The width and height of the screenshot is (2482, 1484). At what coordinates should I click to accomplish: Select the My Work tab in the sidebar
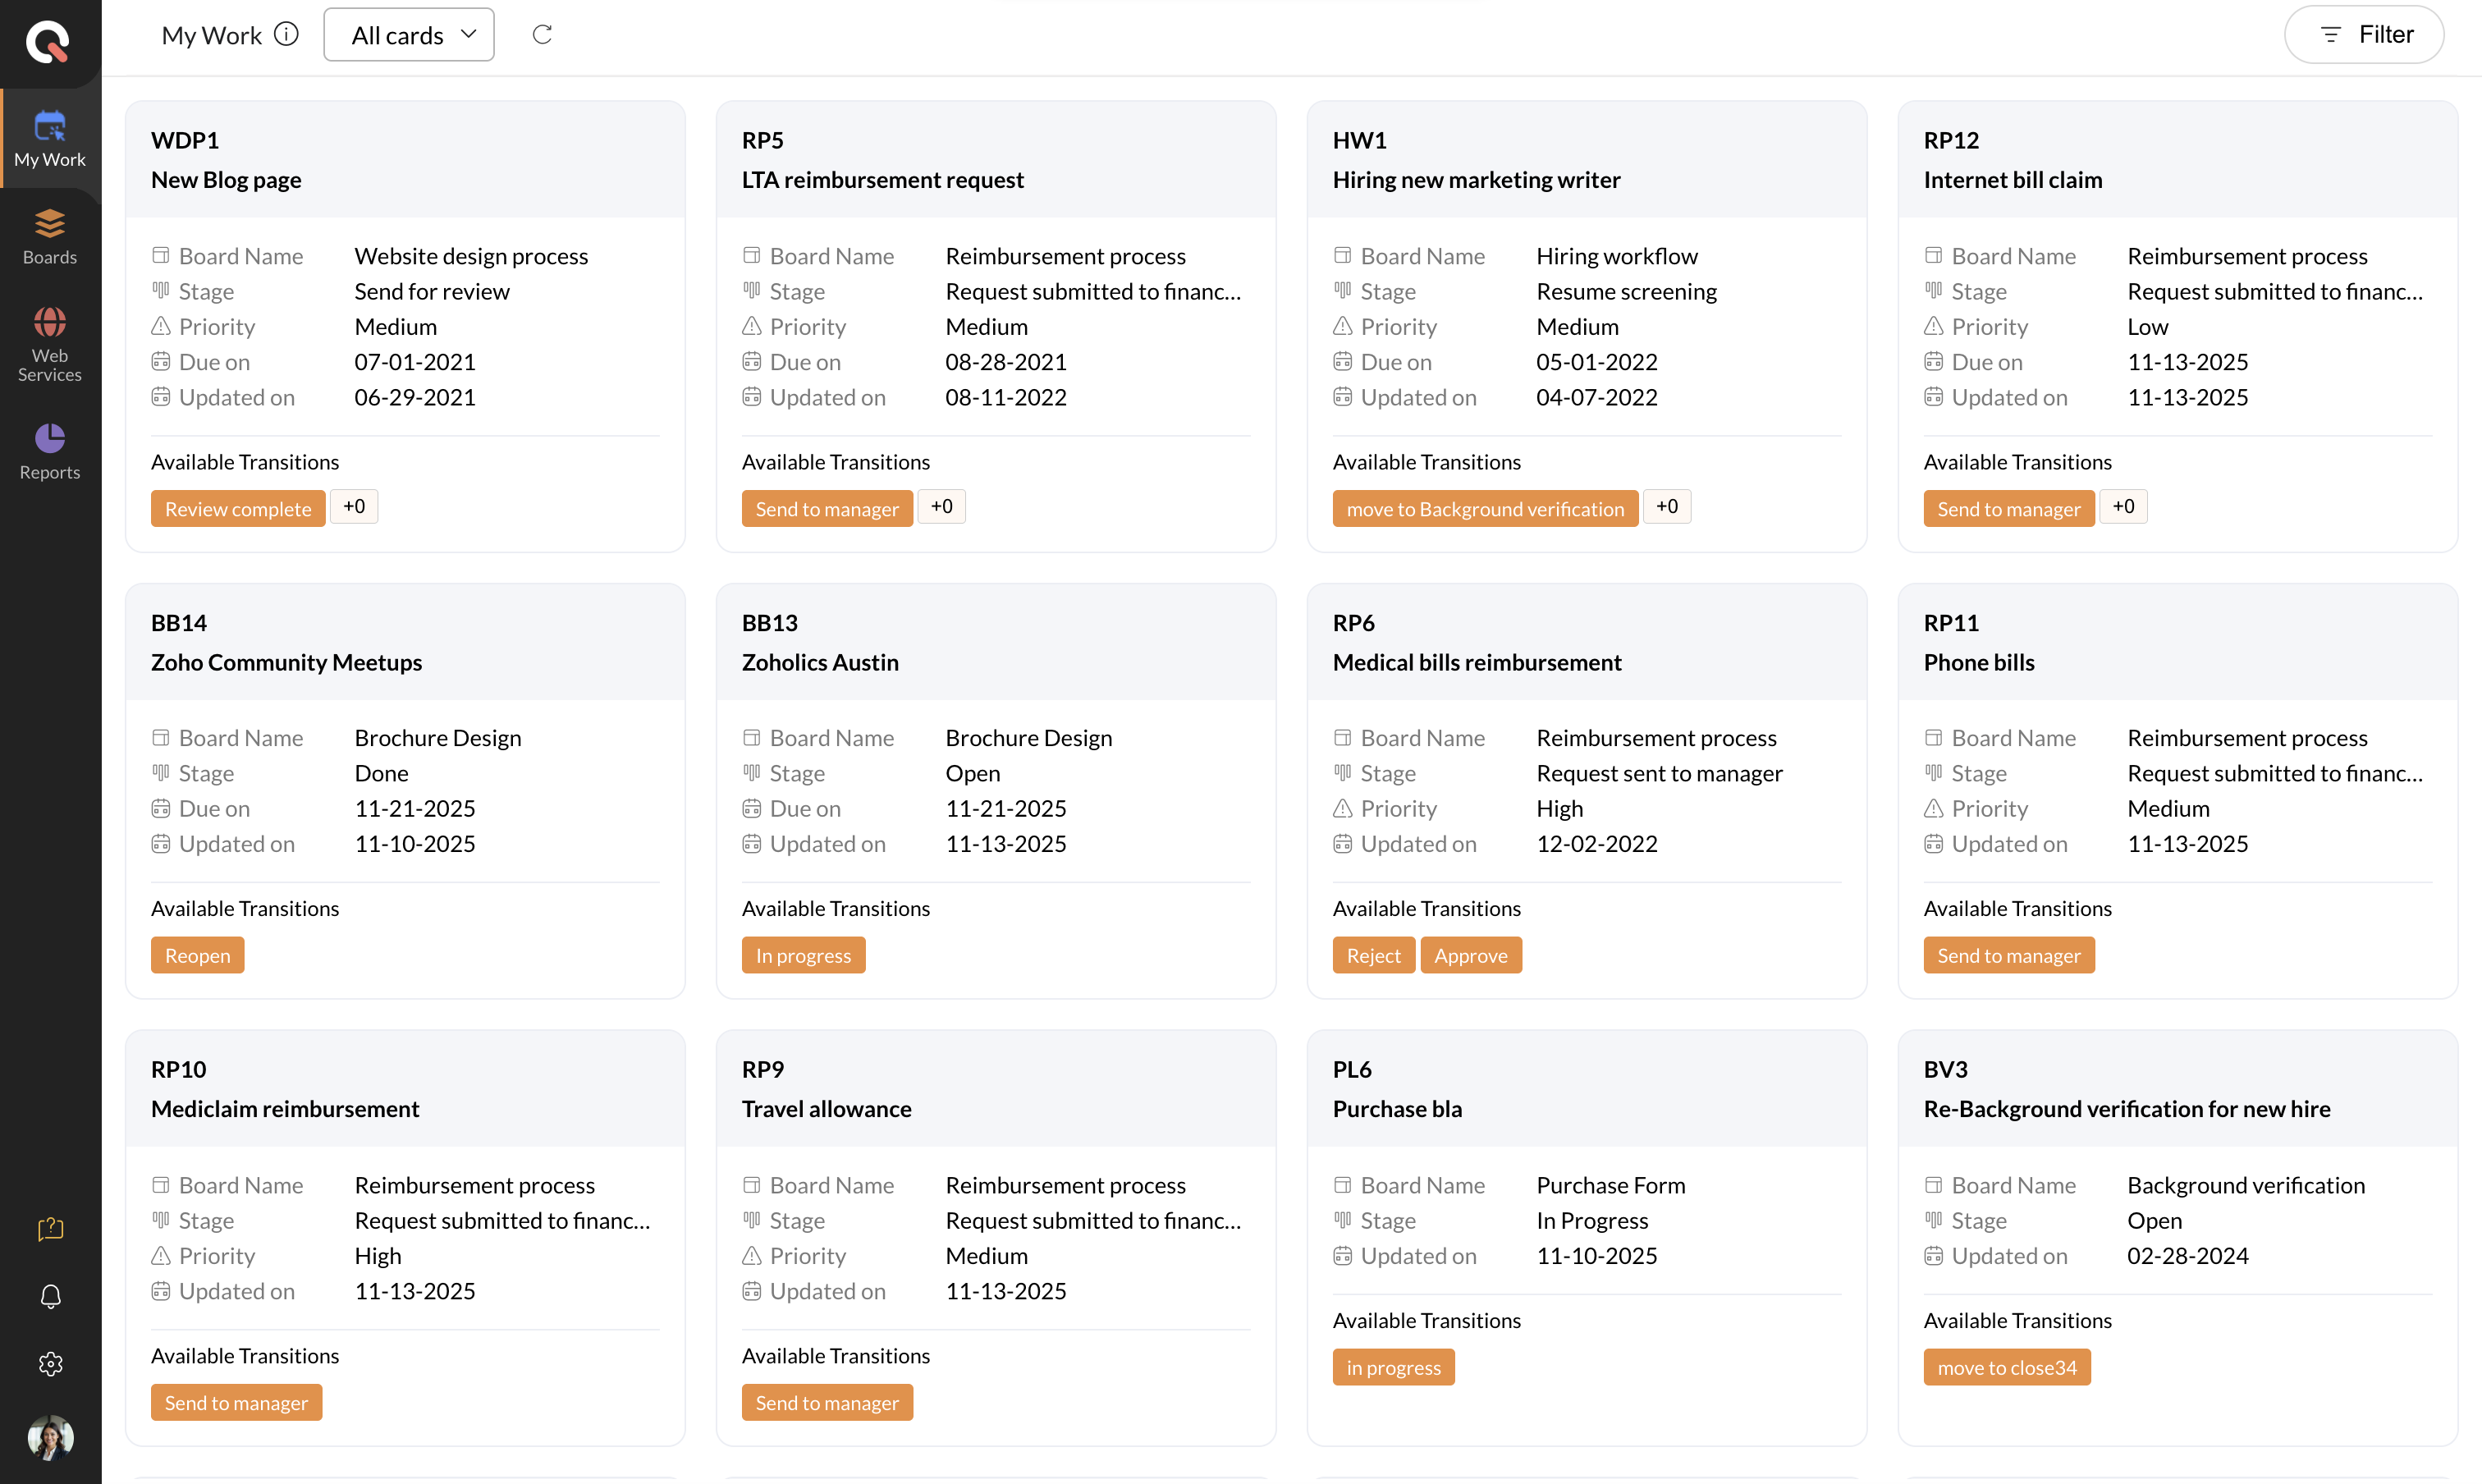click(50, 139)
